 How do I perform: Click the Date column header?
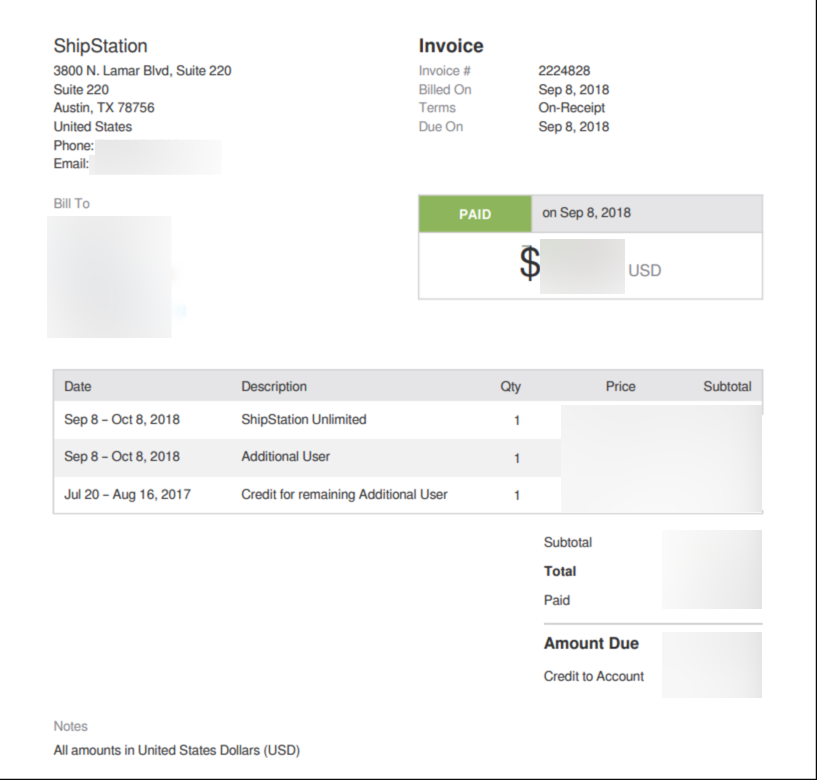(x=77, y=386)
